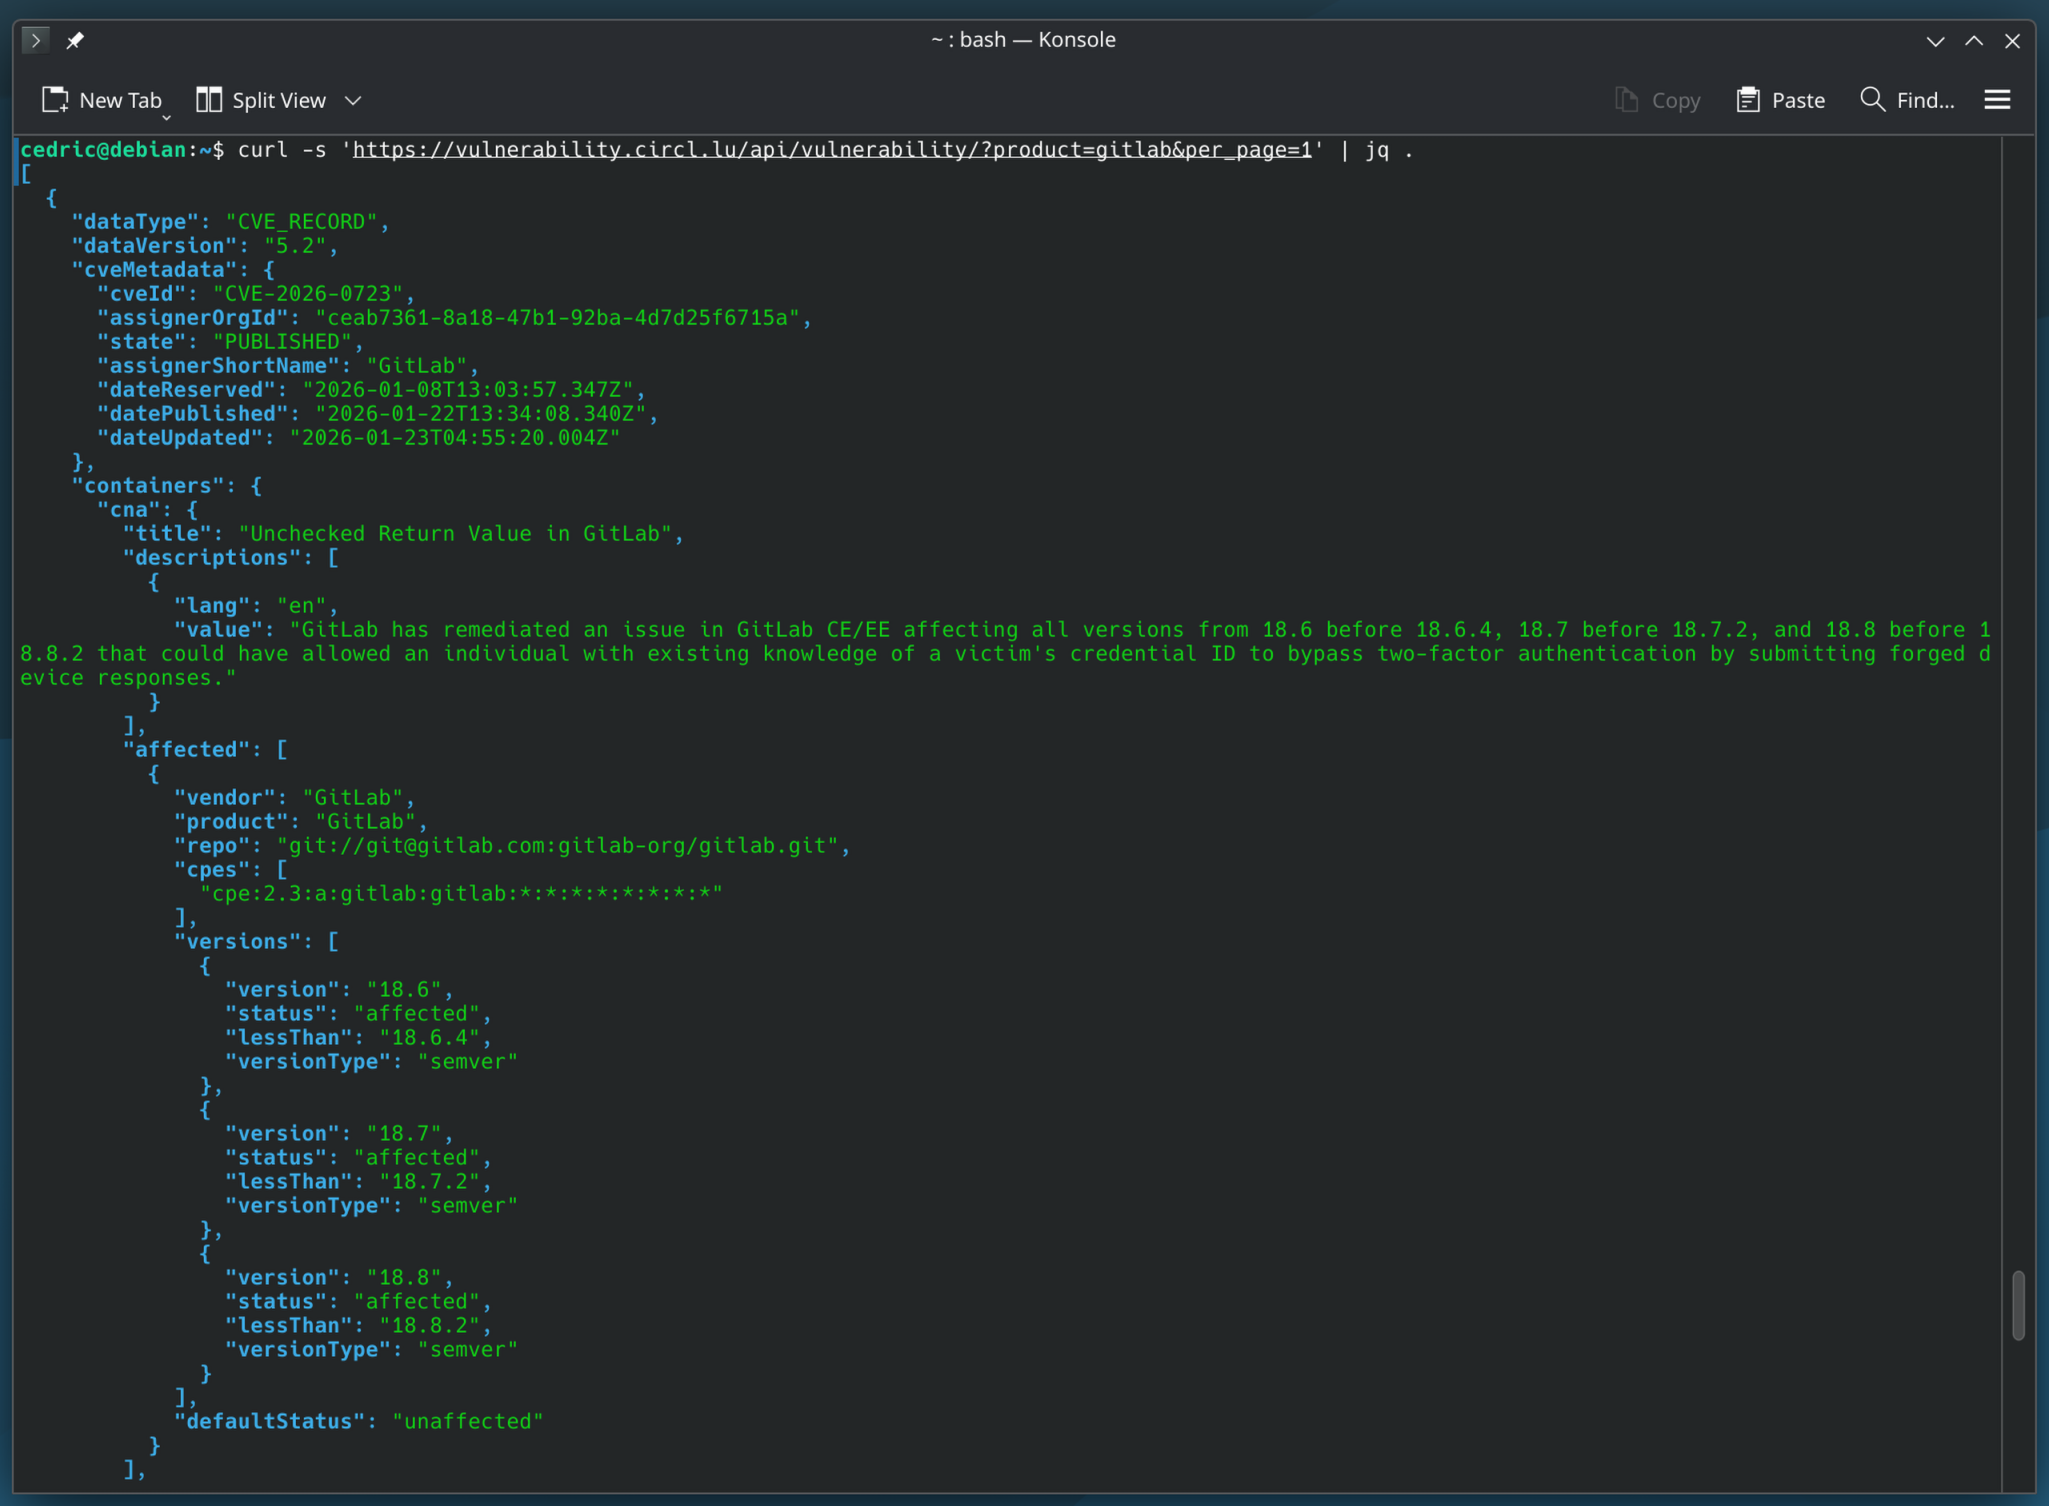Click the Split View icon

(208, 100)
